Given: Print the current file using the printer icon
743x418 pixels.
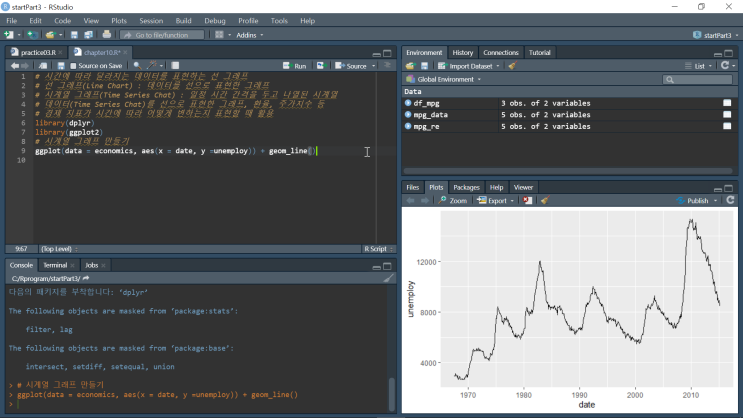Looking at the screenshot, I should pos(107,35).
